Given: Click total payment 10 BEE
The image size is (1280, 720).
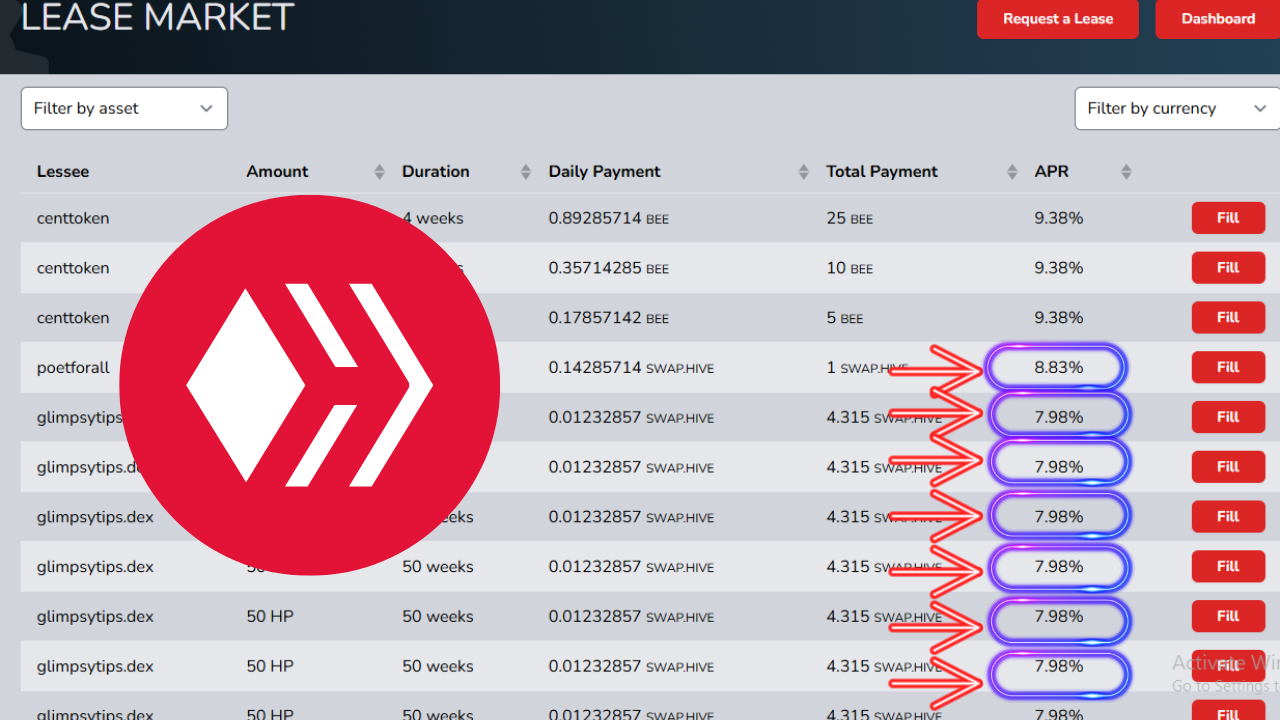Looking at the screenshot, I should (x=849, y=268).
